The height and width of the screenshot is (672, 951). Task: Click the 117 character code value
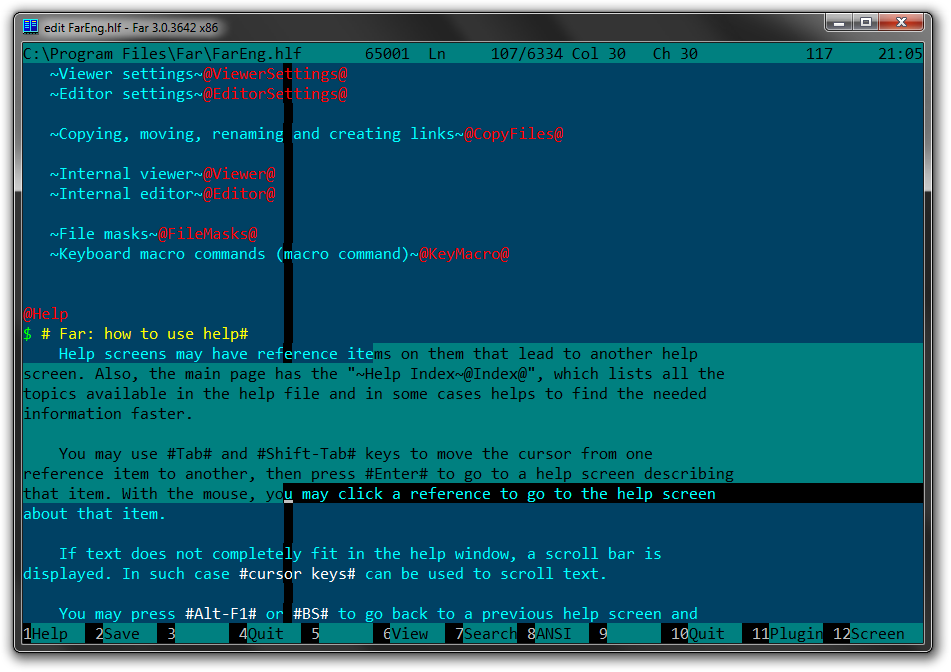point(819,53)
